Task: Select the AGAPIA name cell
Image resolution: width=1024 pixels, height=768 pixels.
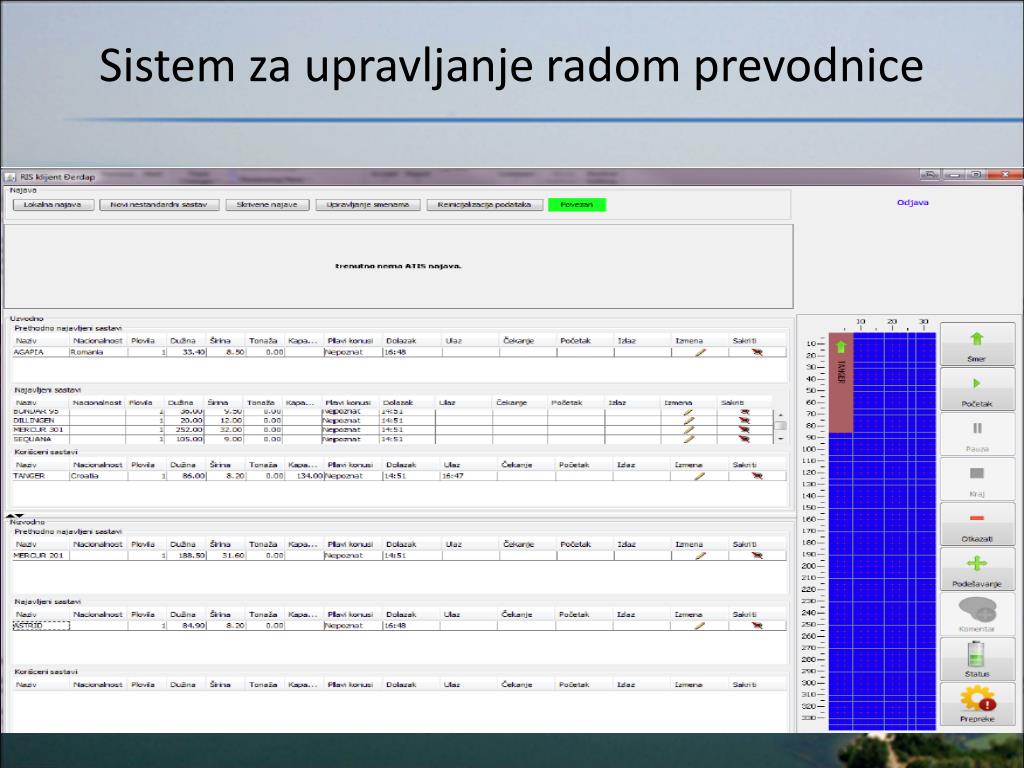Action: tap(40, 352)
